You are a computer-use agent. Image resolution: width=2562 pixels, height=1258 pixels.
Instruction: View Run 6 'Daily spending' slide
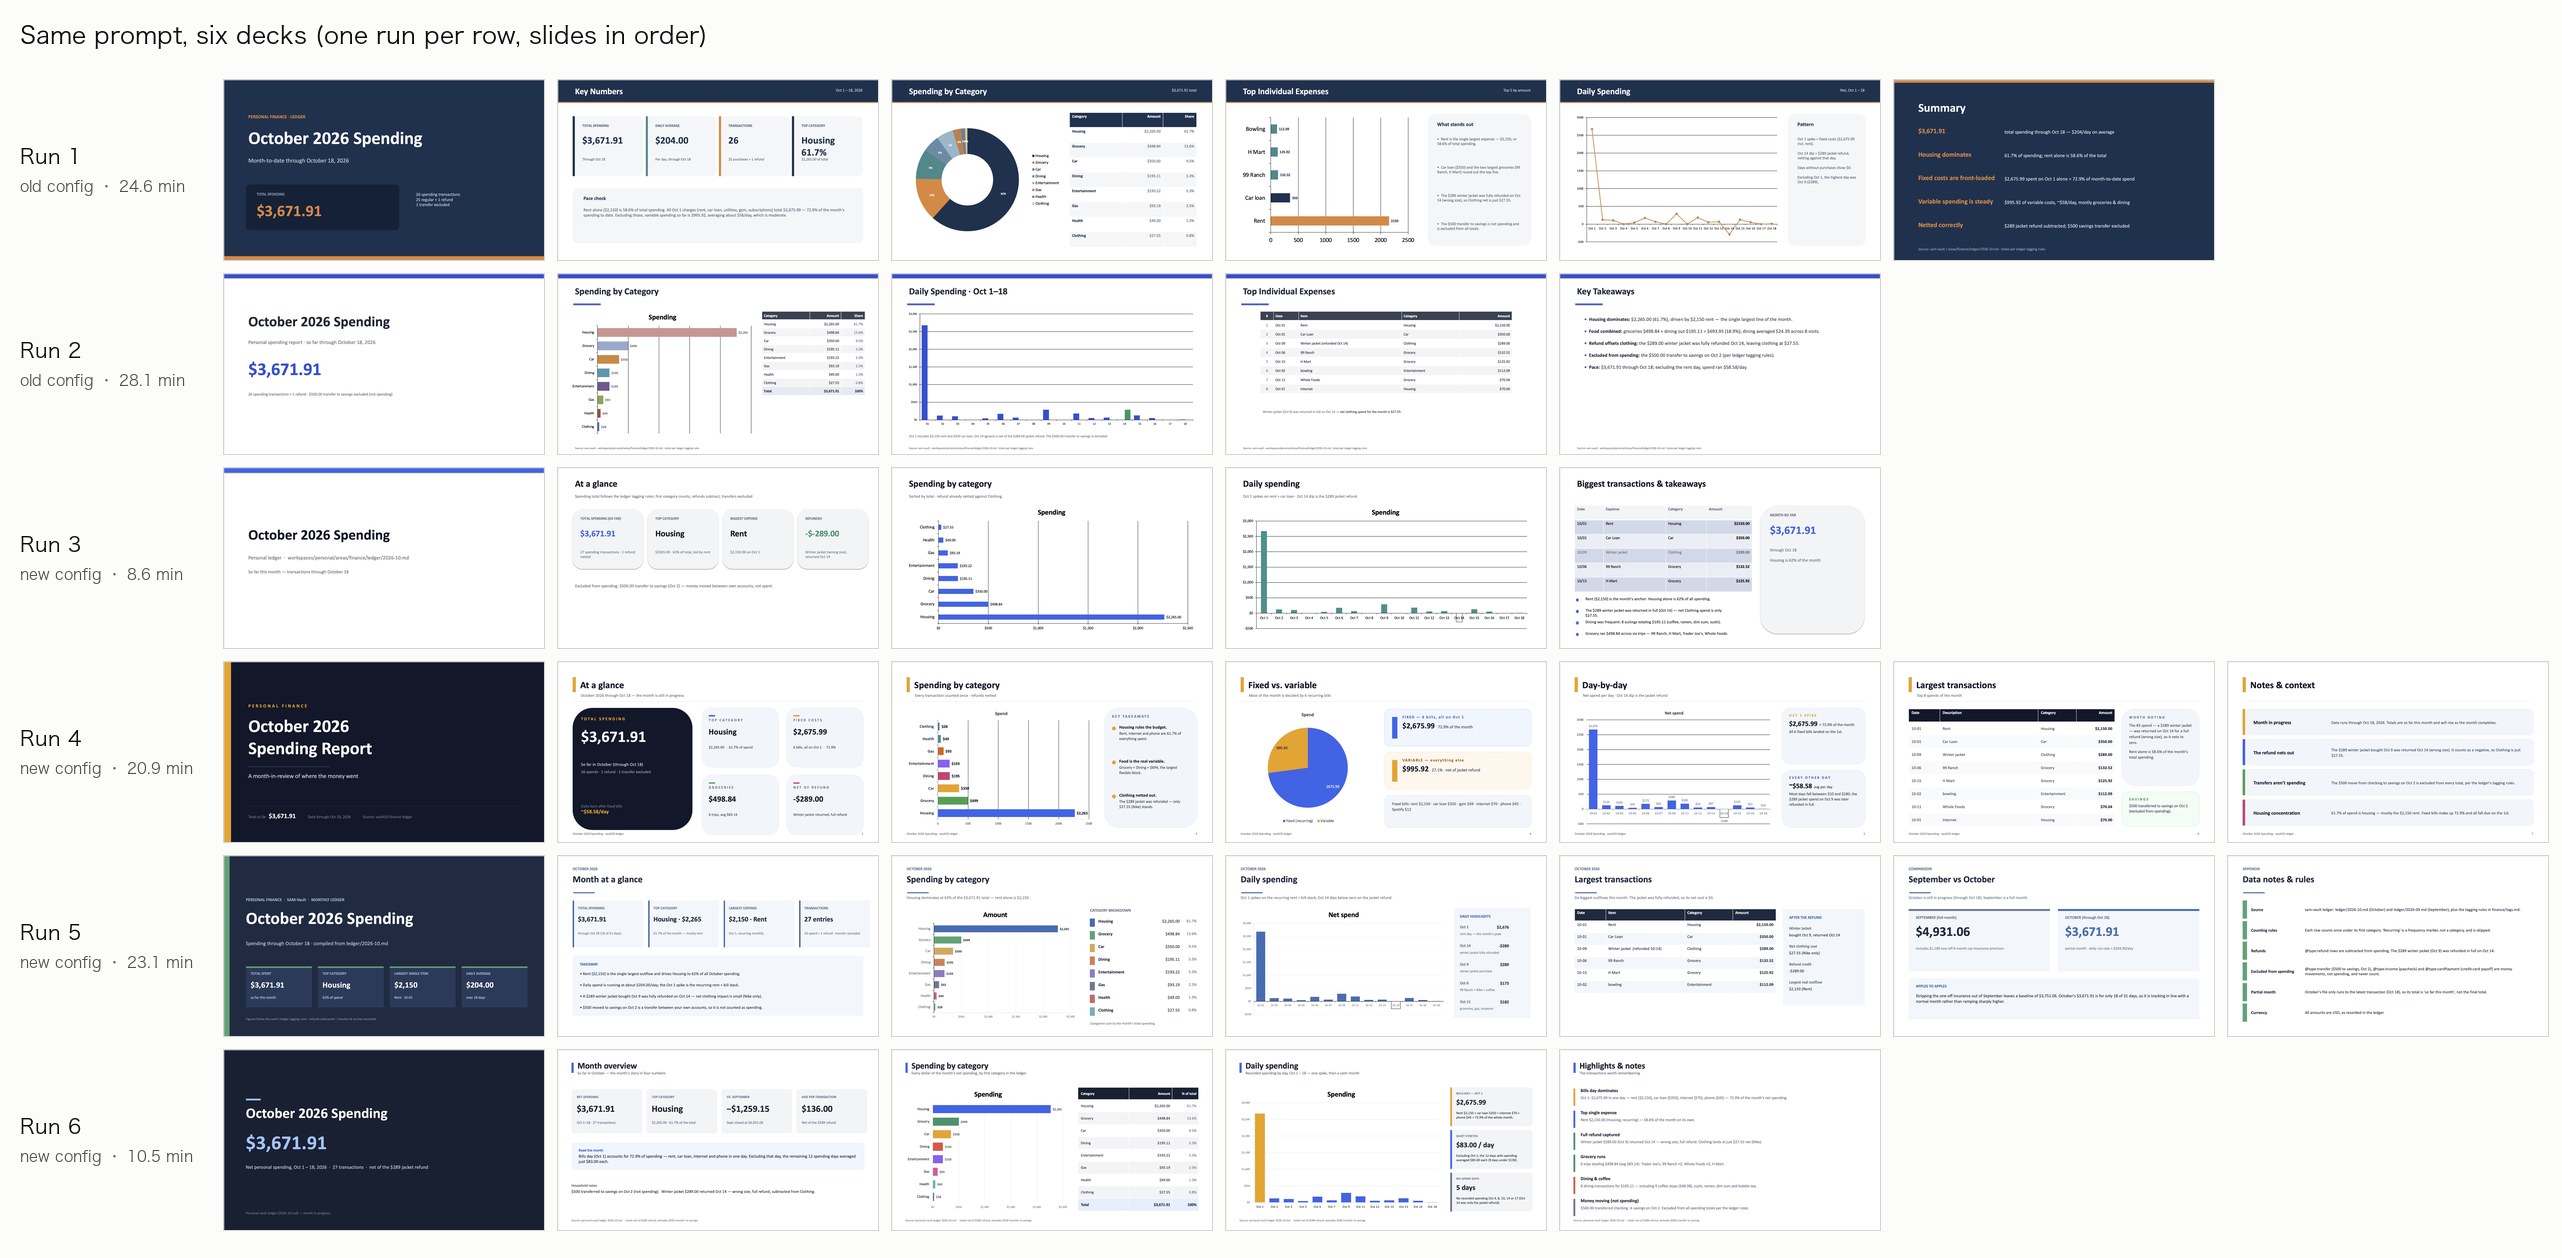(1386, 1140)
